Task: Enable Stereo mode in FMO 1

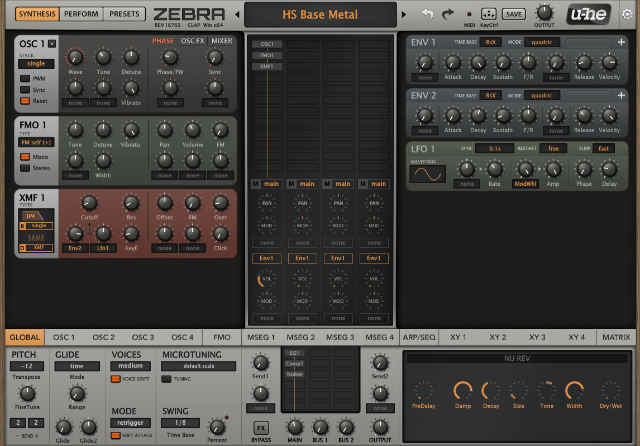Action: 25,168
